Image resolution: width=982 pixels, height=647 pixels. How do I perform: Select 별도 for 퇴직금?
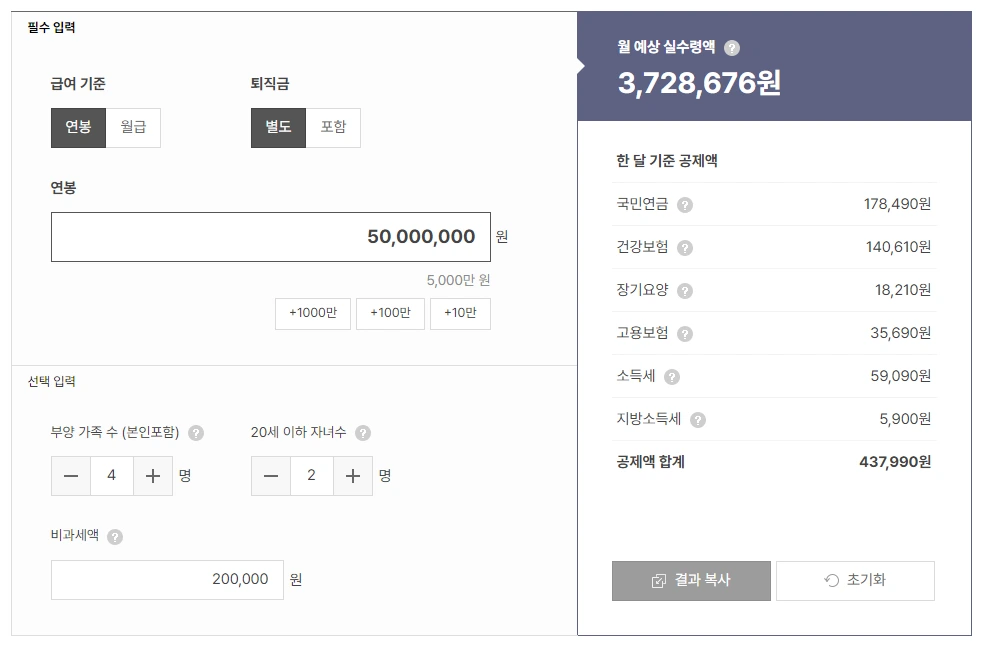[277, 127]
